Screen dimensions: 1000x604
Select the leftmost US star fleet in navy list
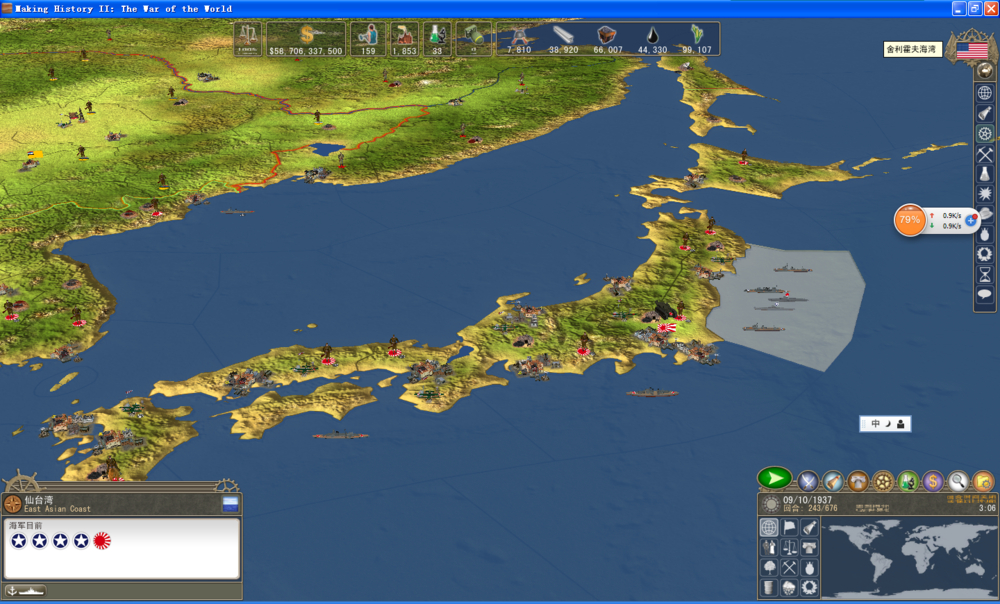[19, 541]
